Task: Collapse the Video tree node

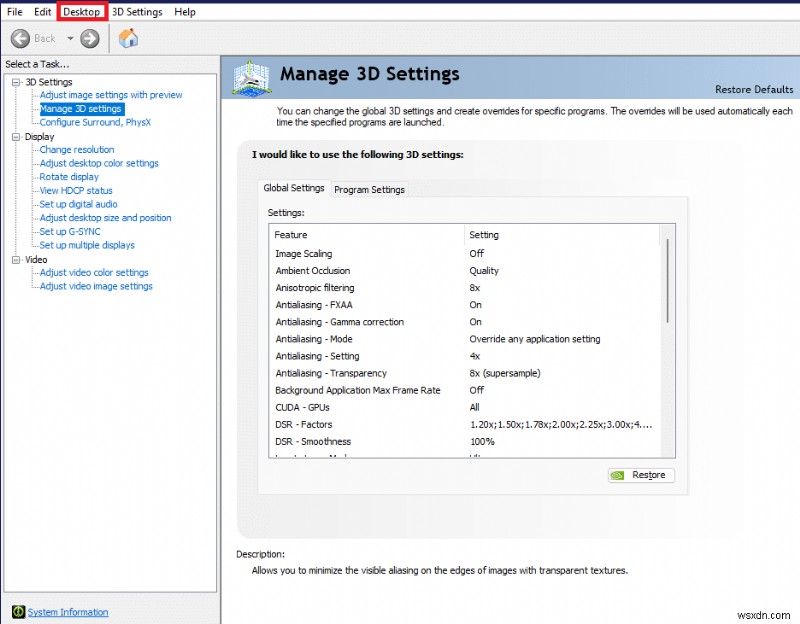Action: 16,259
